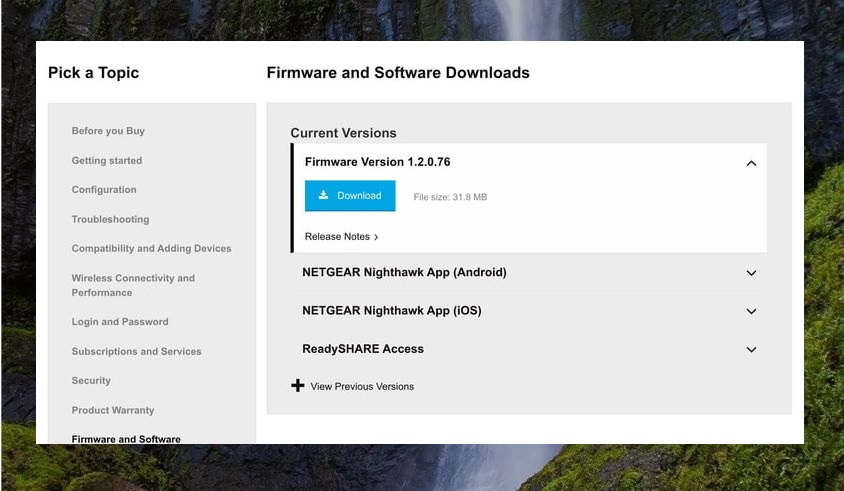Download Firmware Version 1.2.0.76

click(x=350, y=195)
